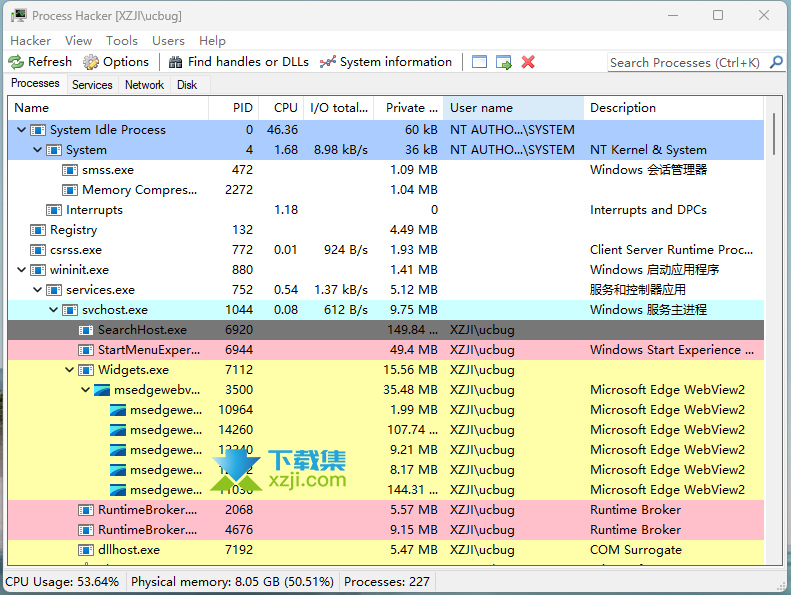
Task: Switch to the Services tab
Action: [x=92, y=85]
